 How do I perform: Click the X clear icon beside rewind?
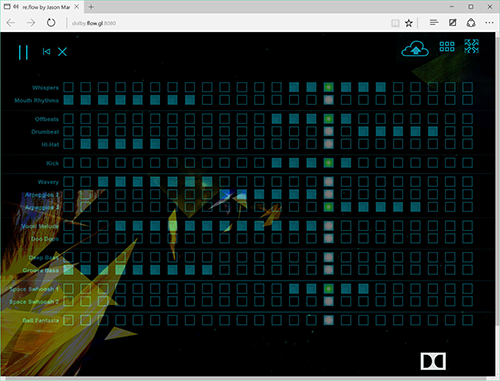coord(62,52)
